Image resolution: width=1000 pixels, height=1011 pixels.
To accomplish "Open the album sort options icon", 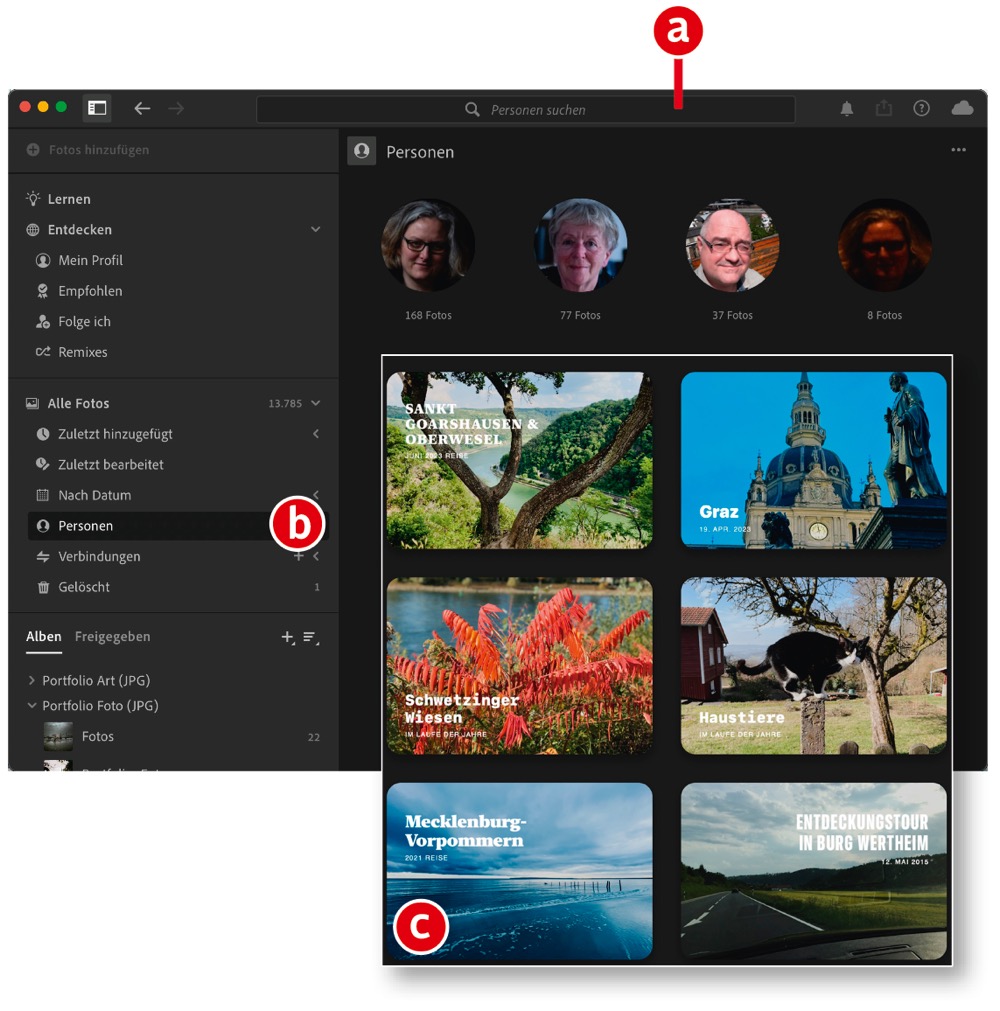I will click(311, 637).
